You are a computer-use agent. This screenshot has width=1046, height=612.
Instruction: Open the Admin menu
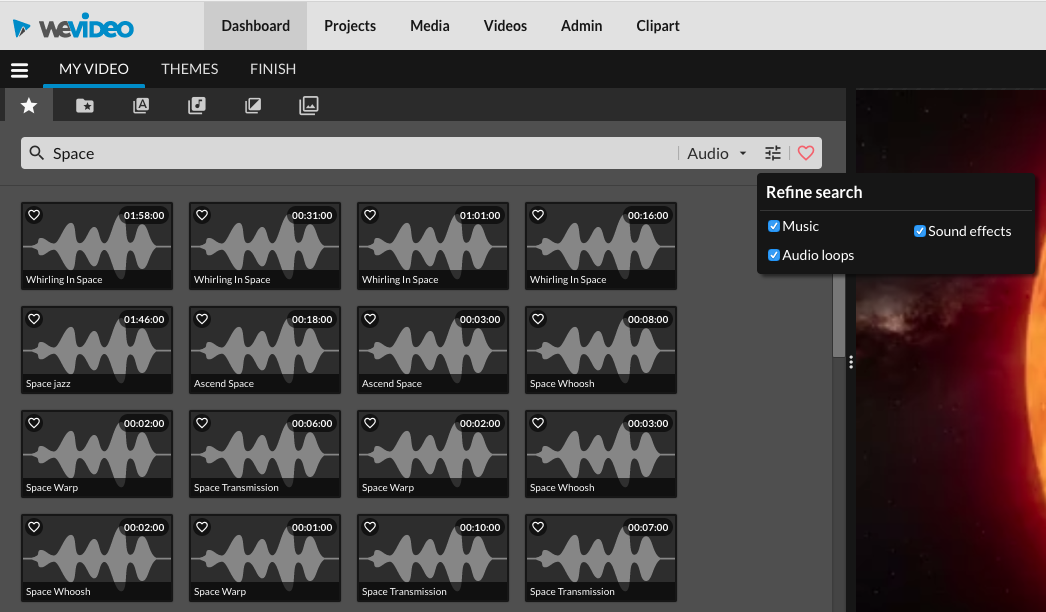[582, 26]
